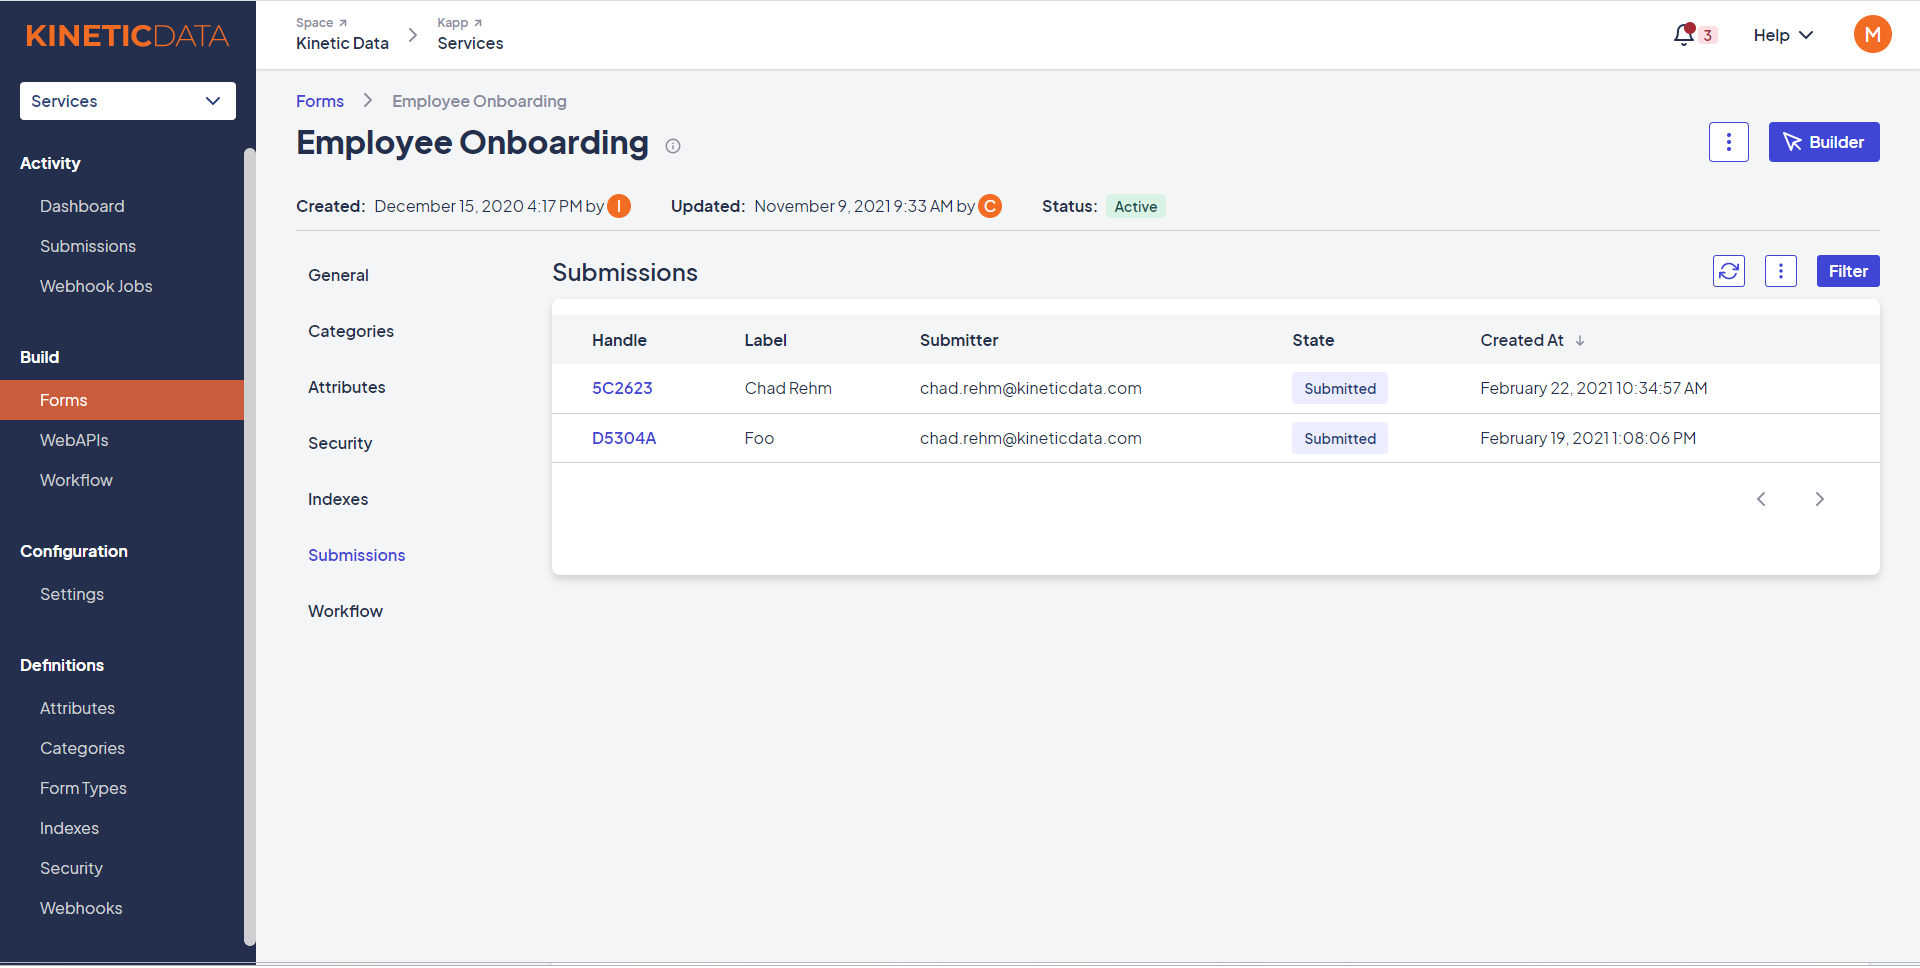Viewport: 1920px width, 968px height.
Task: Click the Builder button
Action: point(1824,142)
